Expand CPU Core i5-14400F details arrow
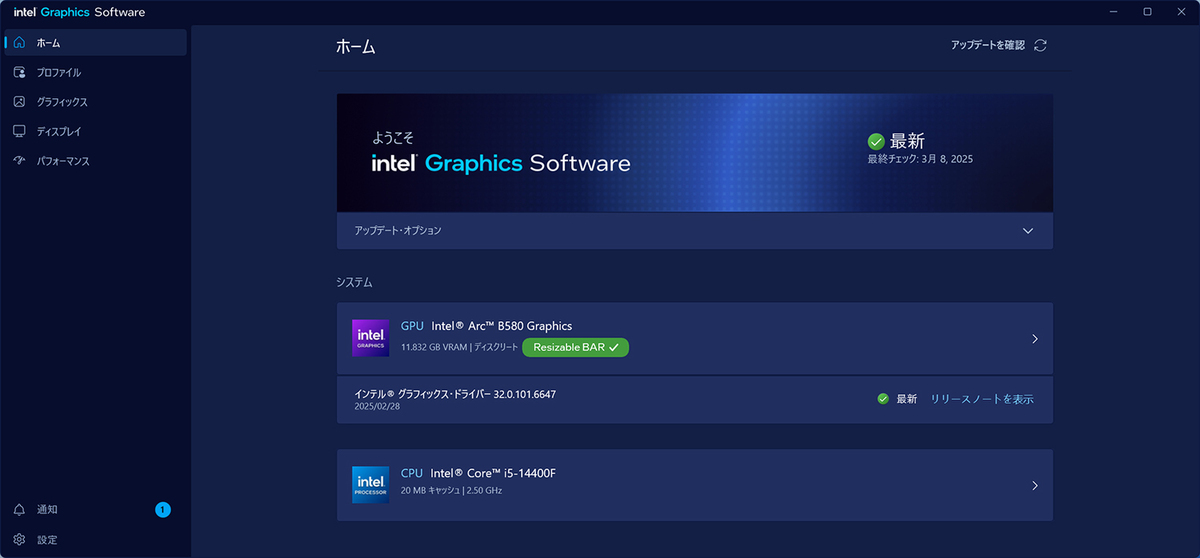The height and width of the screenshot is (558, 1200). tap(1035, 485)
